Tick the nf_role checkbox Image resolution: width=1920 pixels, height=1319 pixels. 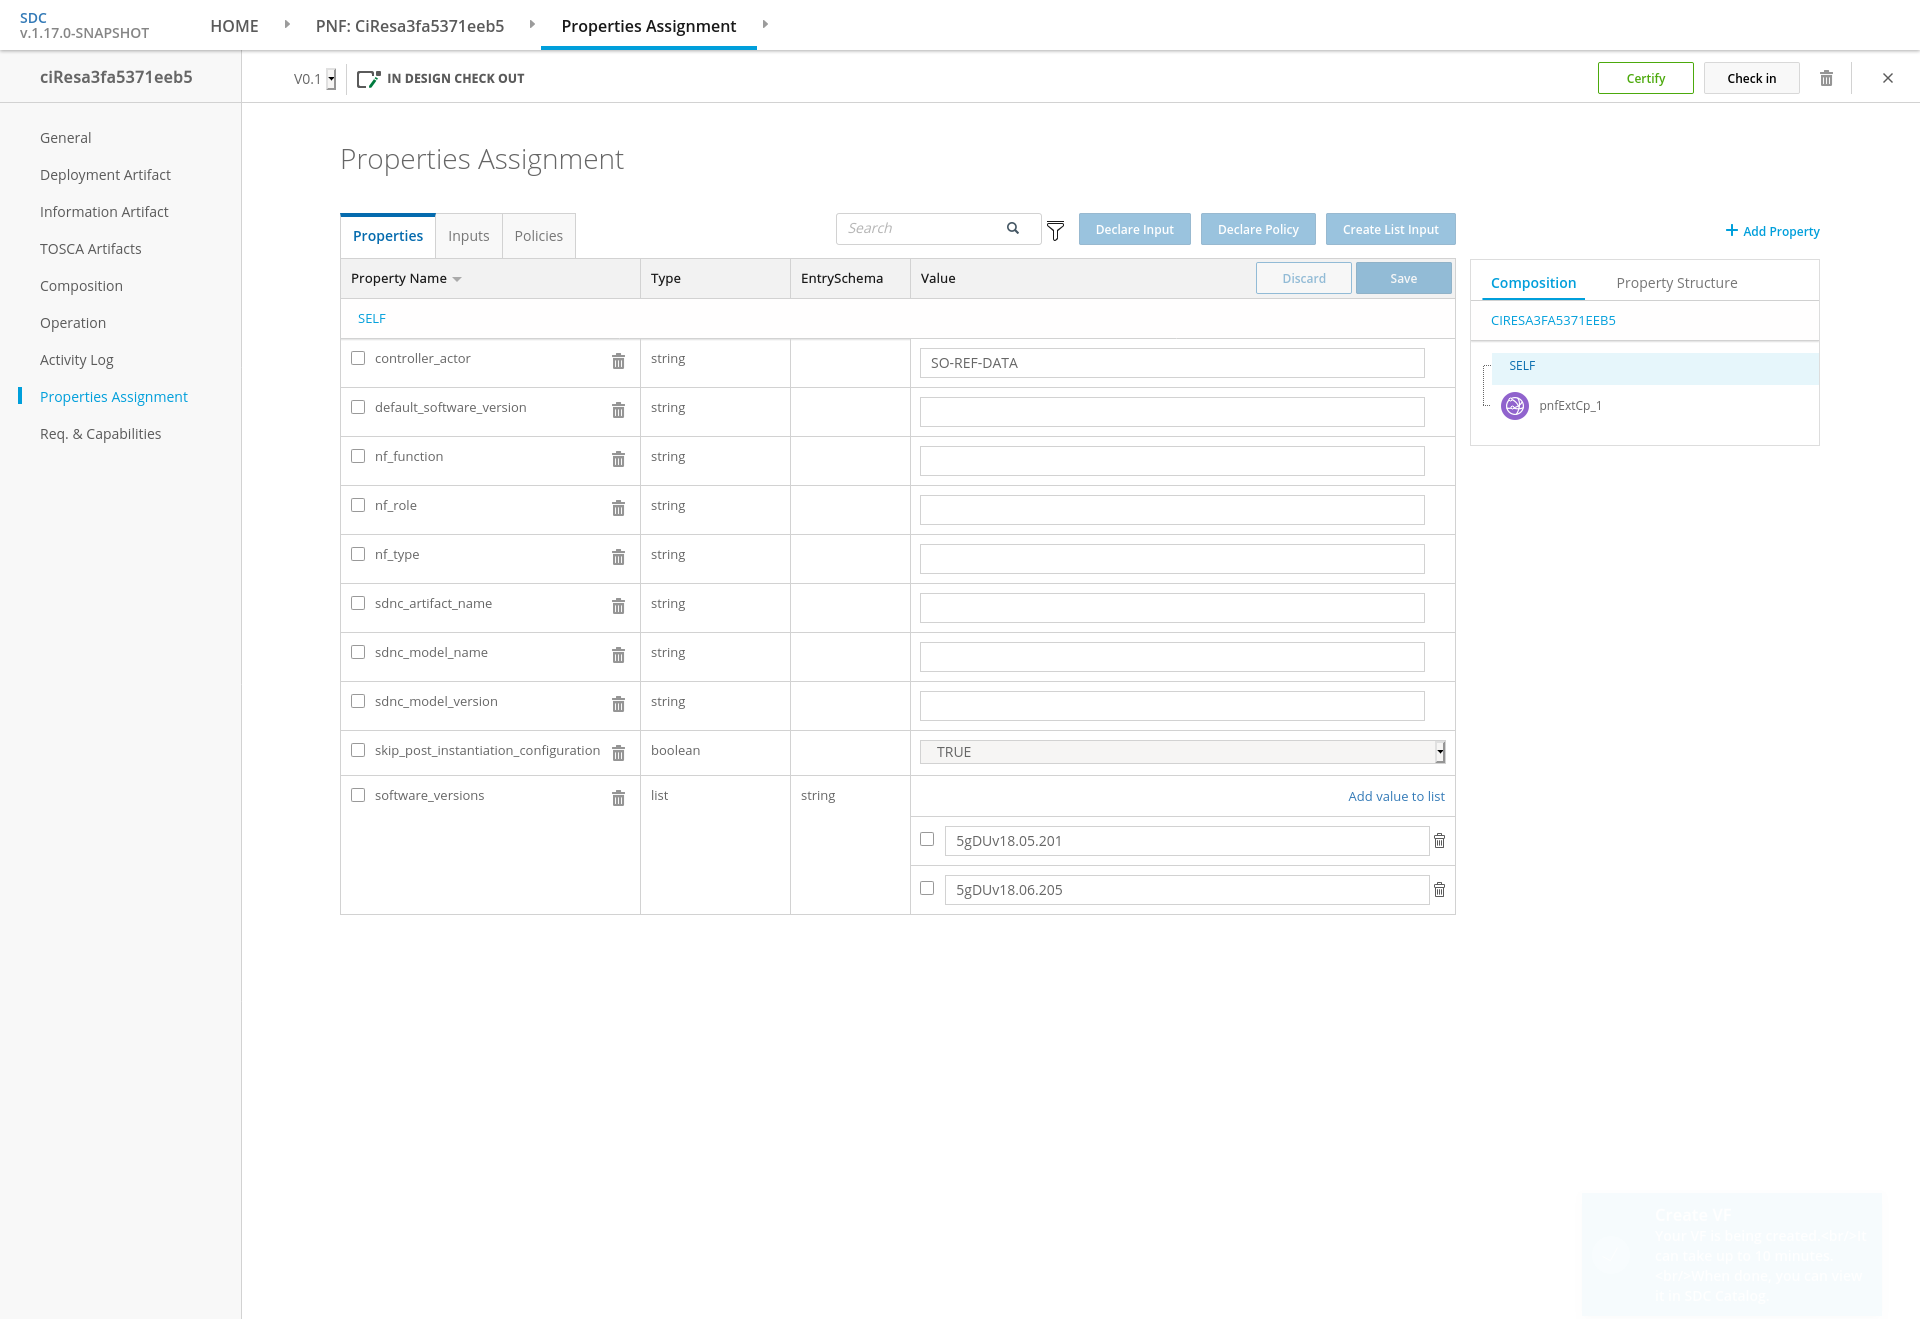[358, 505]
